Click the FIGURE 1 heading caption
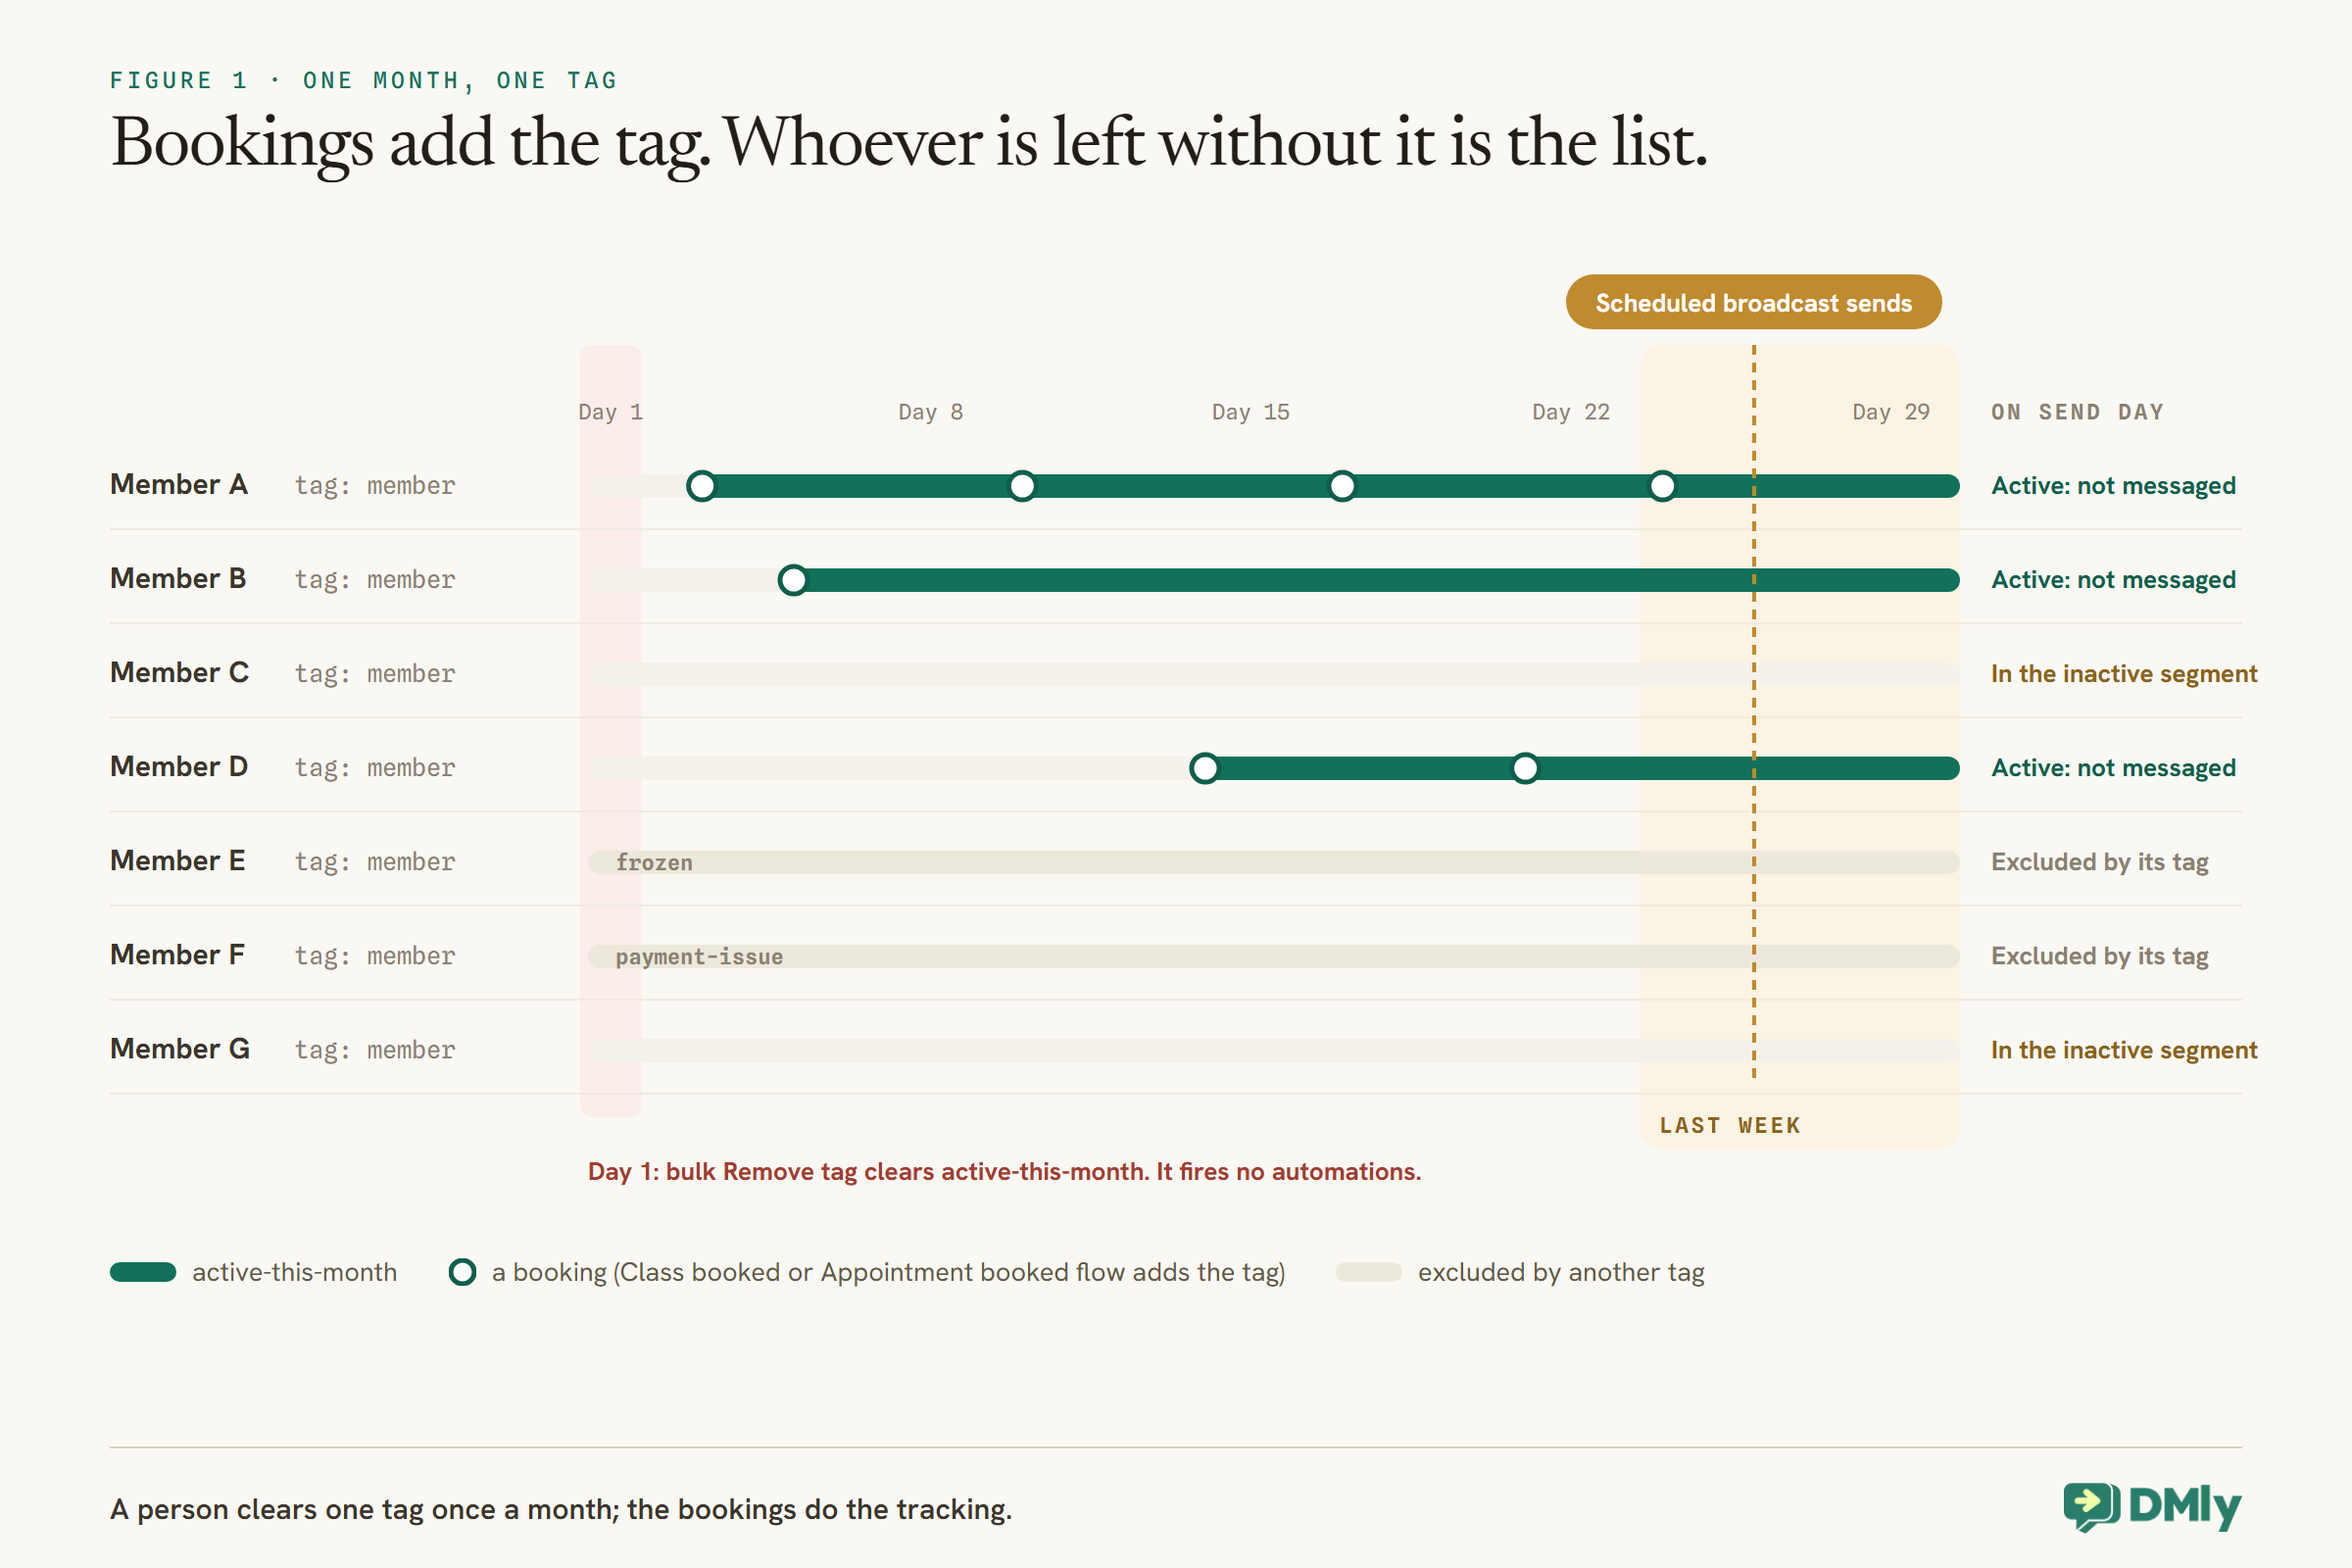 click(x=364, y=80)
